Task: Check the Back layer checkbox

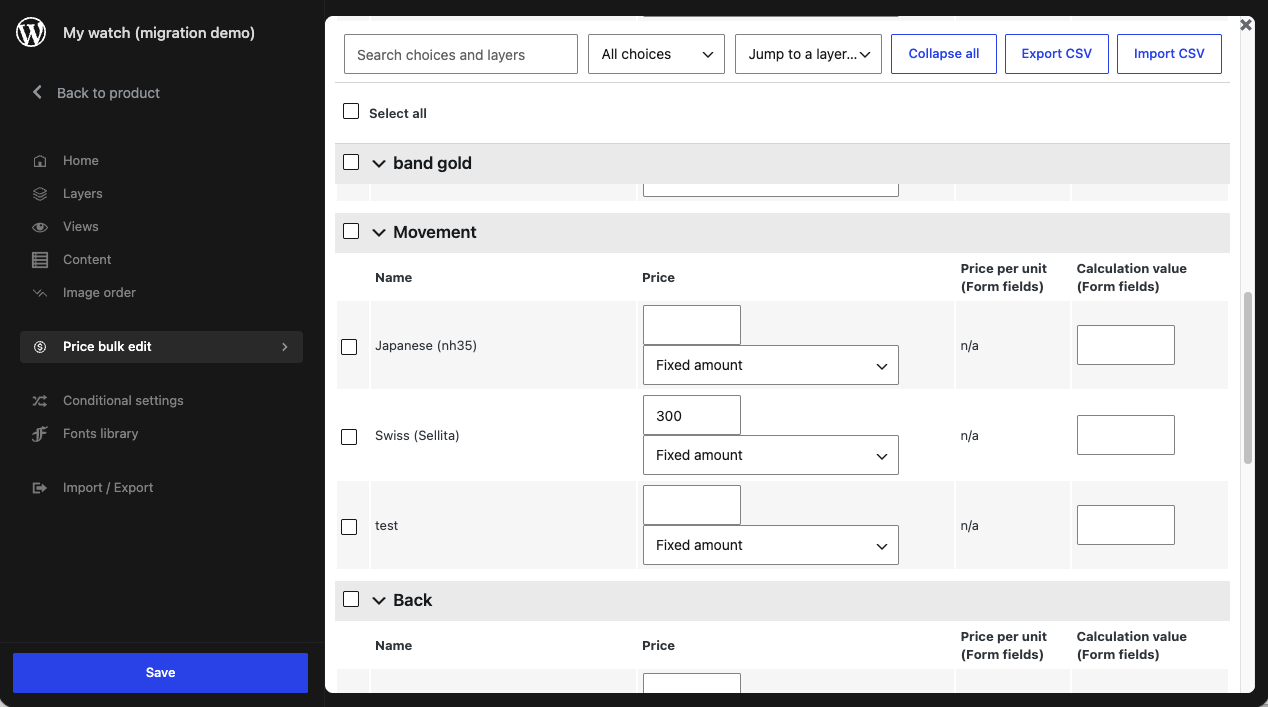Action: pos(351,599)
